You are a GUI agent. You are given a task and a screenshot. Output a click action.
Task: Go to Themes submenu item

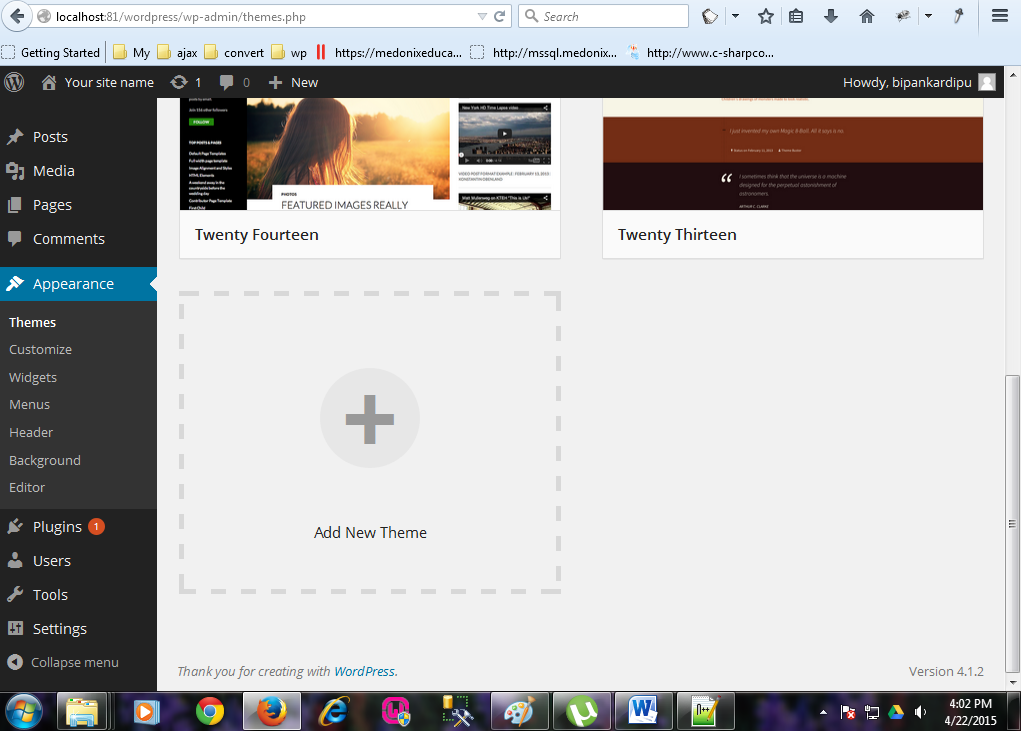tap(33, 322)
